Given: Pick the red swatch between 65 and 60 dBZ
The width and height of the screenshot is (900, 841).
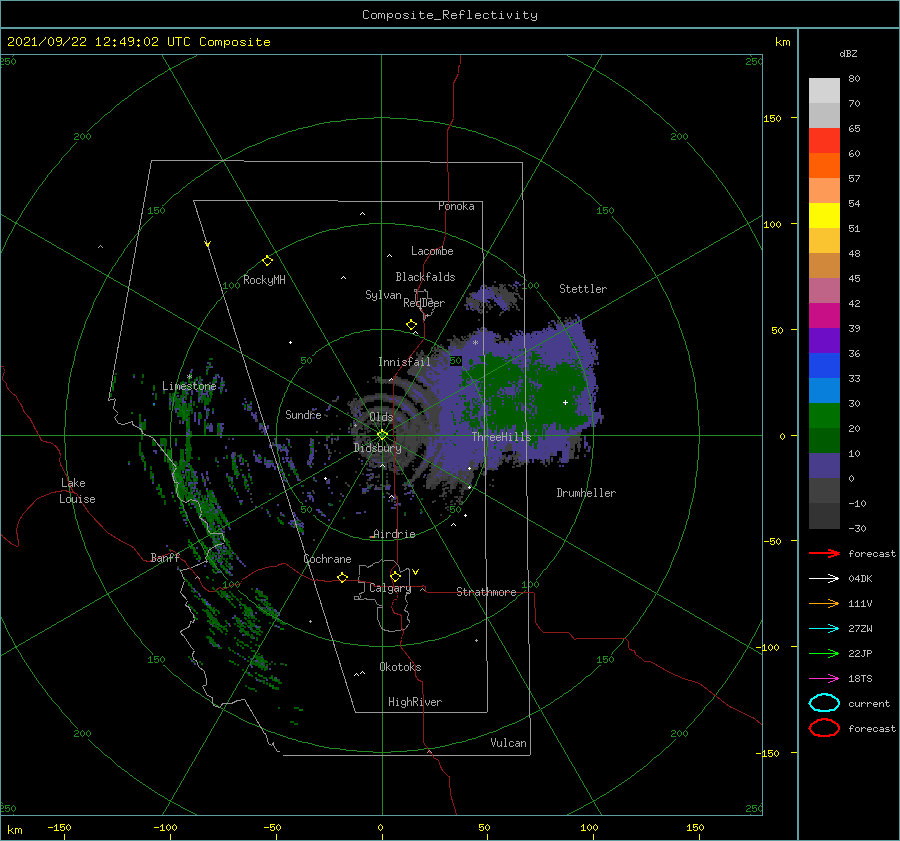Looking at the screenshot, I should coord(824,141).
